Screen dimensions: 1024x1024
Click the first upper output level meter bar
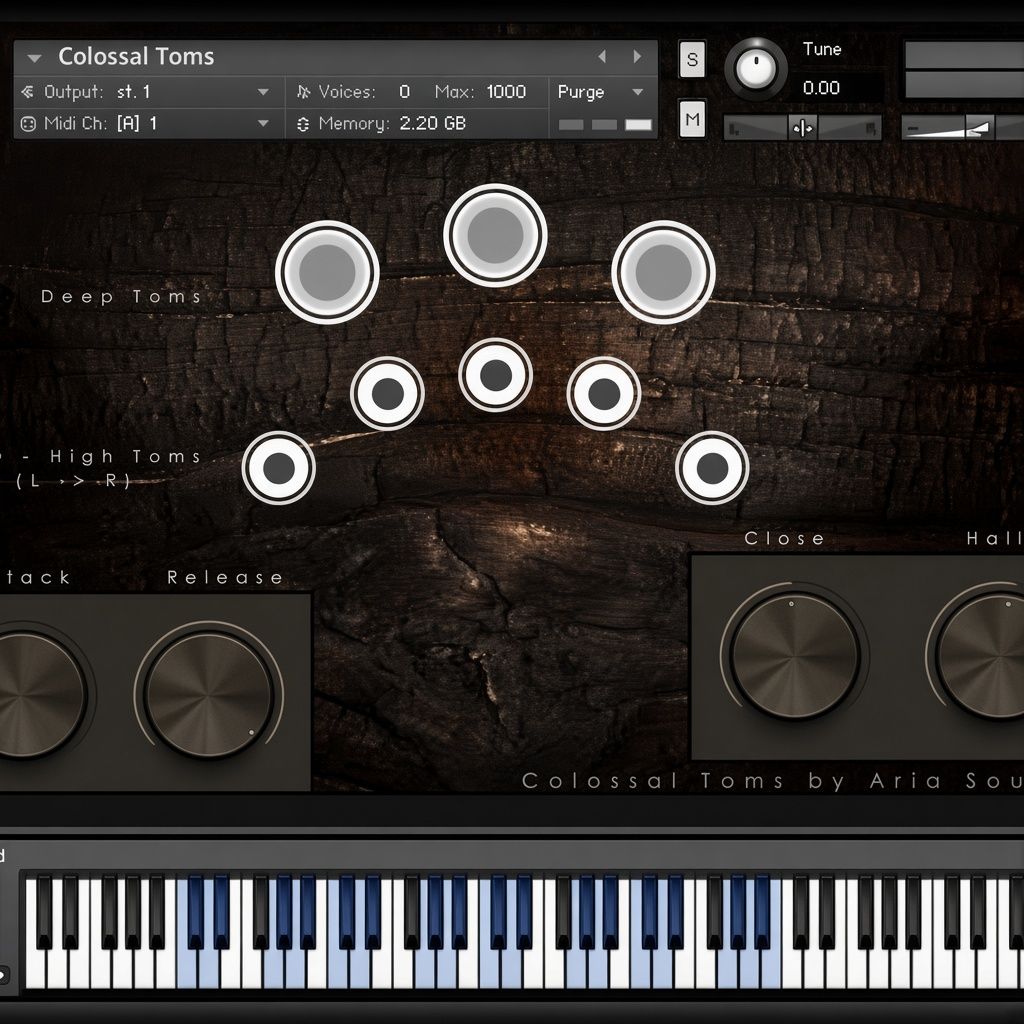point(964,55)
